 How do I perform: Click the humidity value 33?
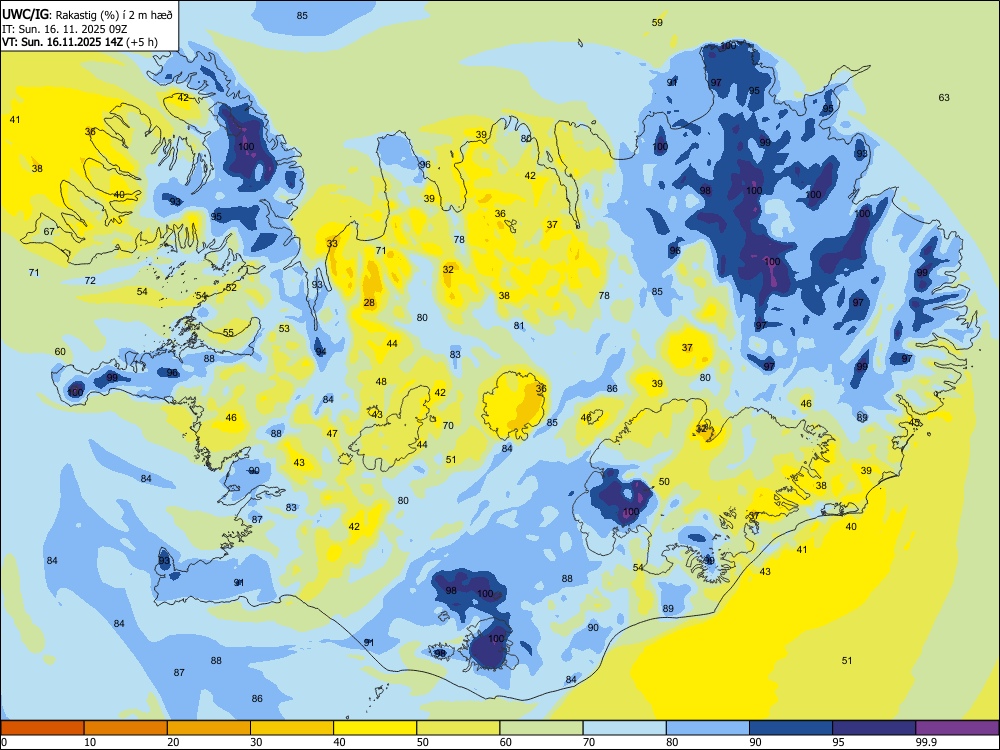pyautogui.click(x=332, y=244)
